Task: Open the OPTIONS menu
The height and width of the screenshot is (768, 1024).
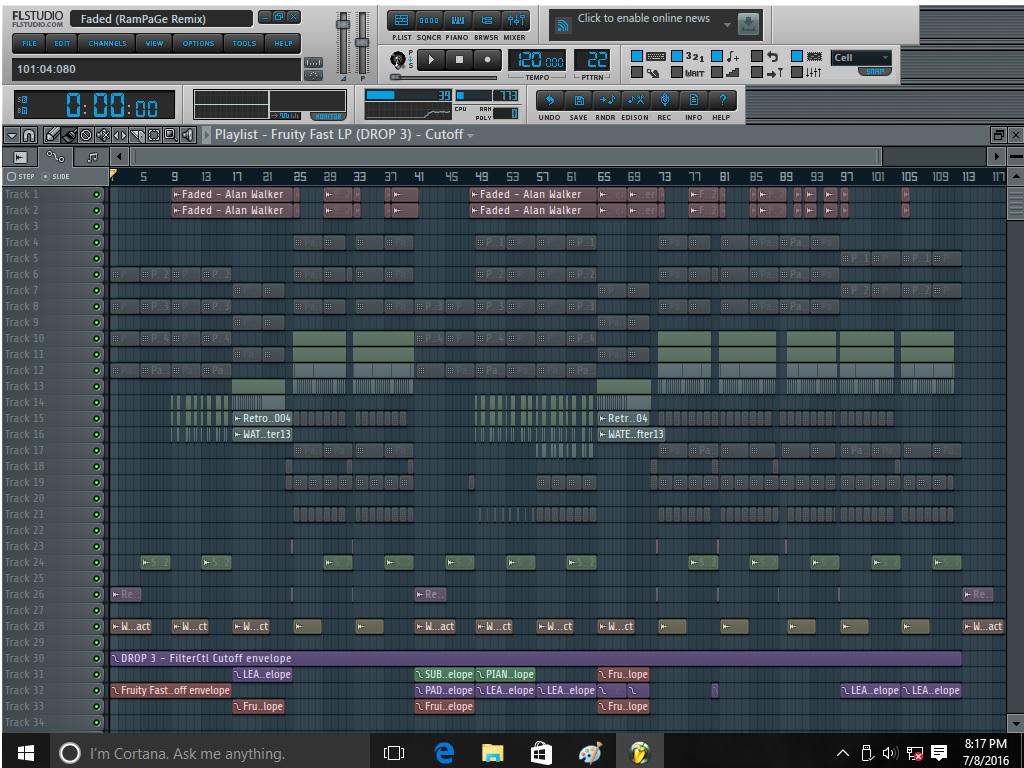Action: 199,43
